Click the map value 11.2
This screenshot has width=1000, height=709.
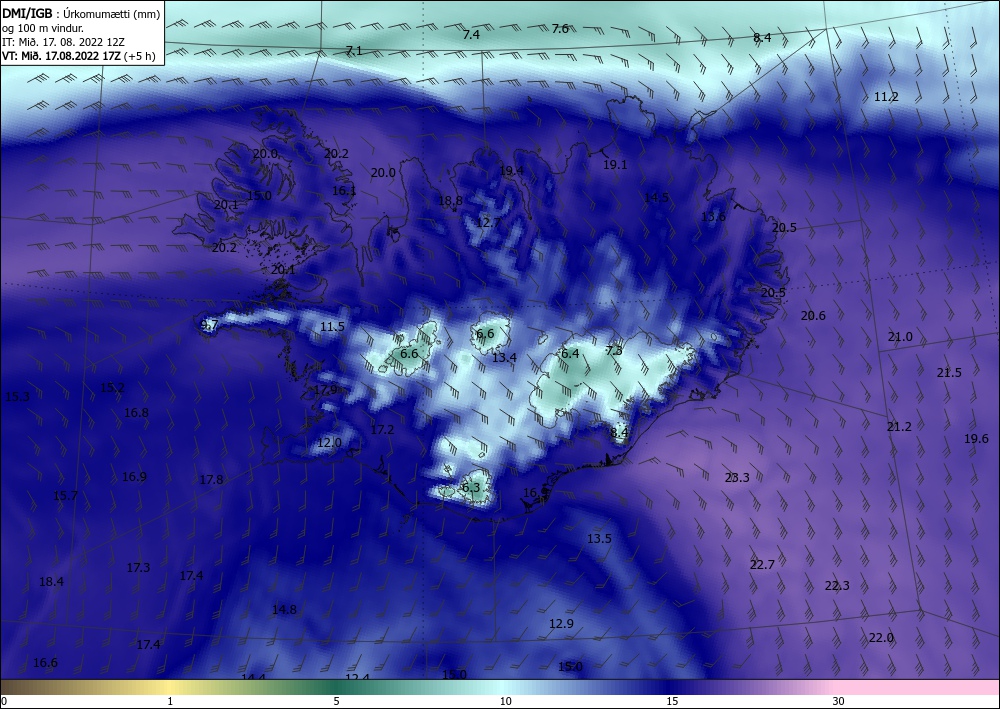click(886, 97)
